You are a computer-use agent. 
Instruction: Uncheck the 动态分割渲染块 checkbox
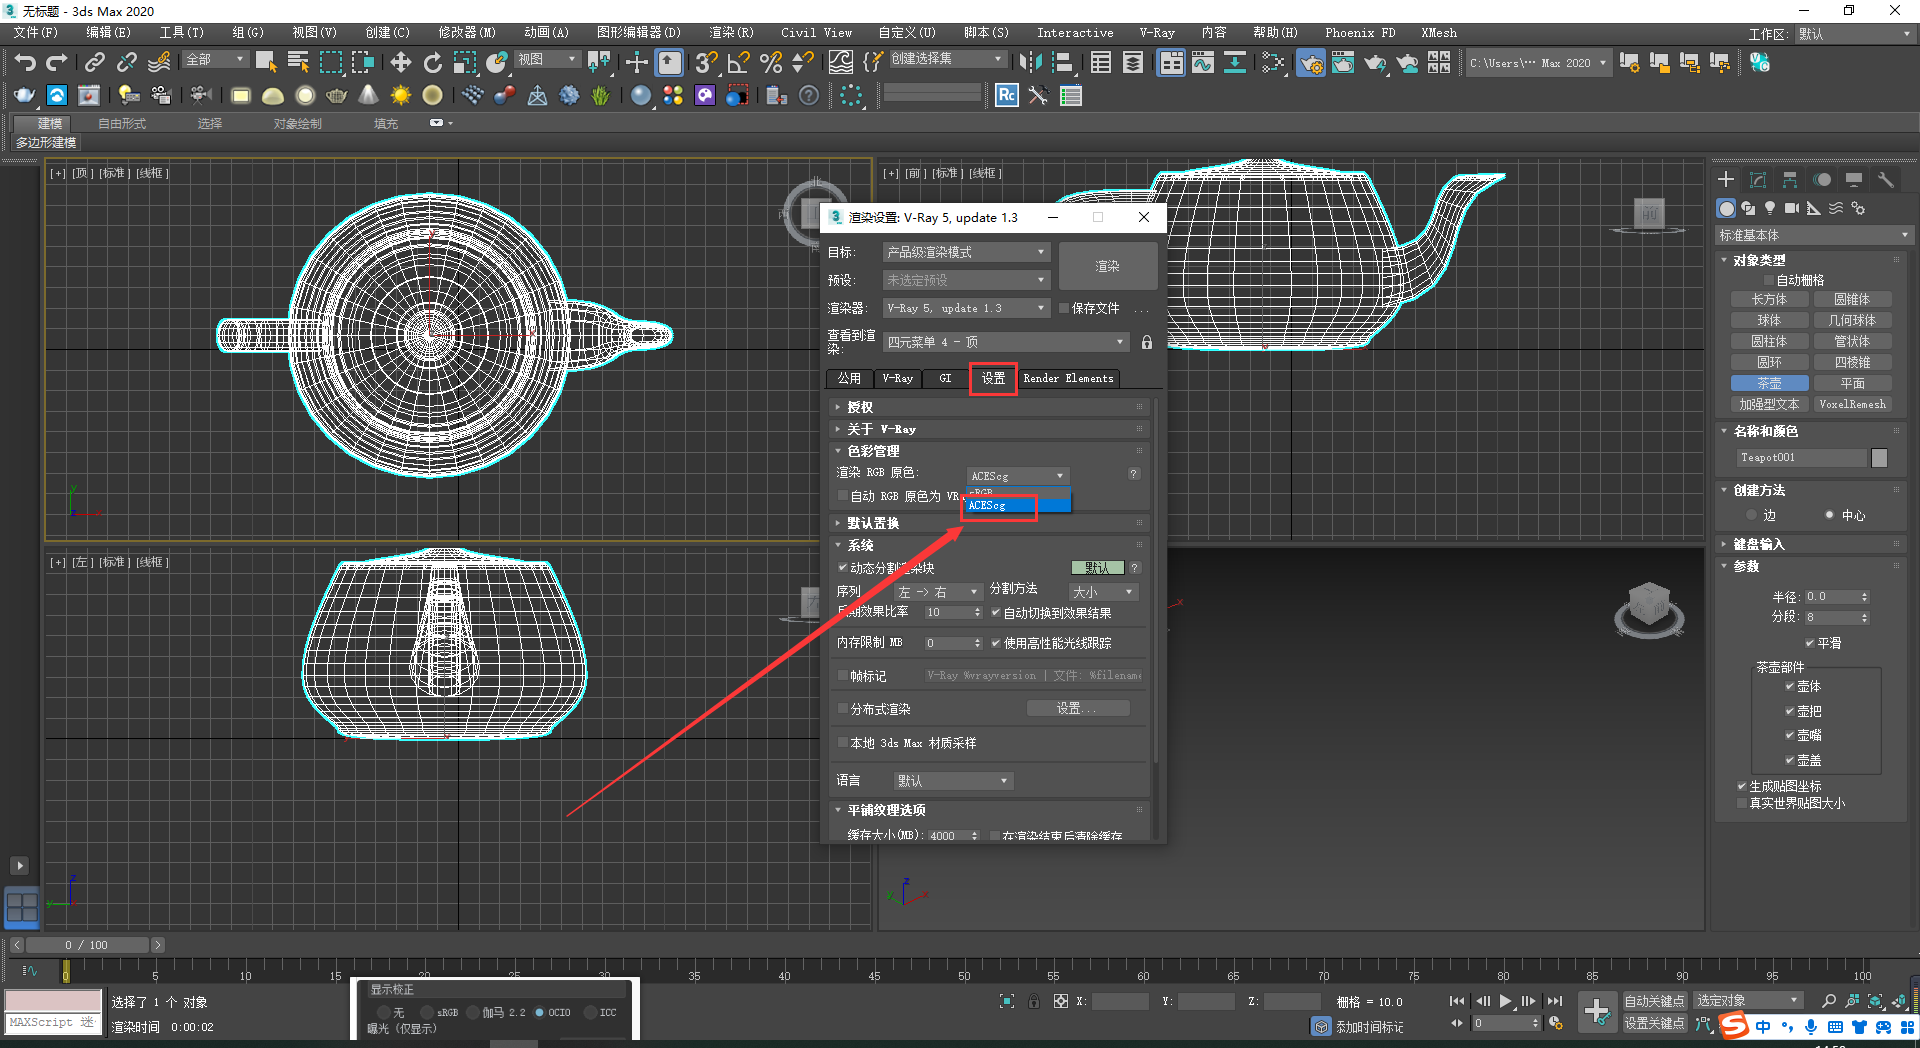click(x=843, y=567)
